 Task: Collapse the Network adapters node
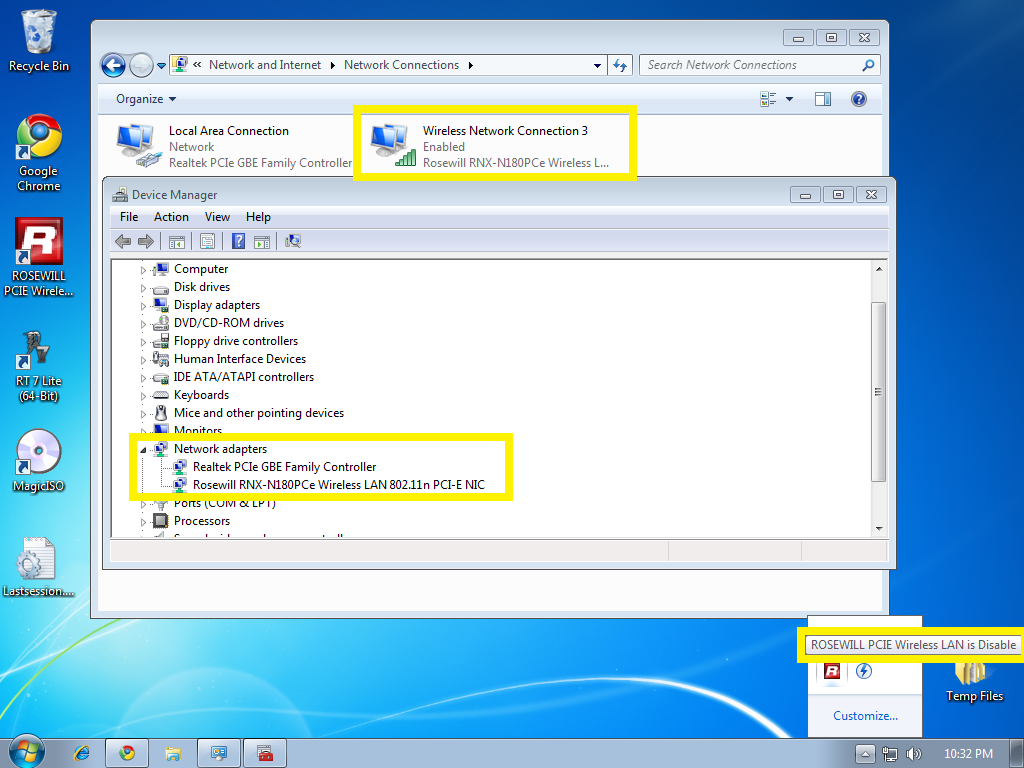[x=143, y=450]
